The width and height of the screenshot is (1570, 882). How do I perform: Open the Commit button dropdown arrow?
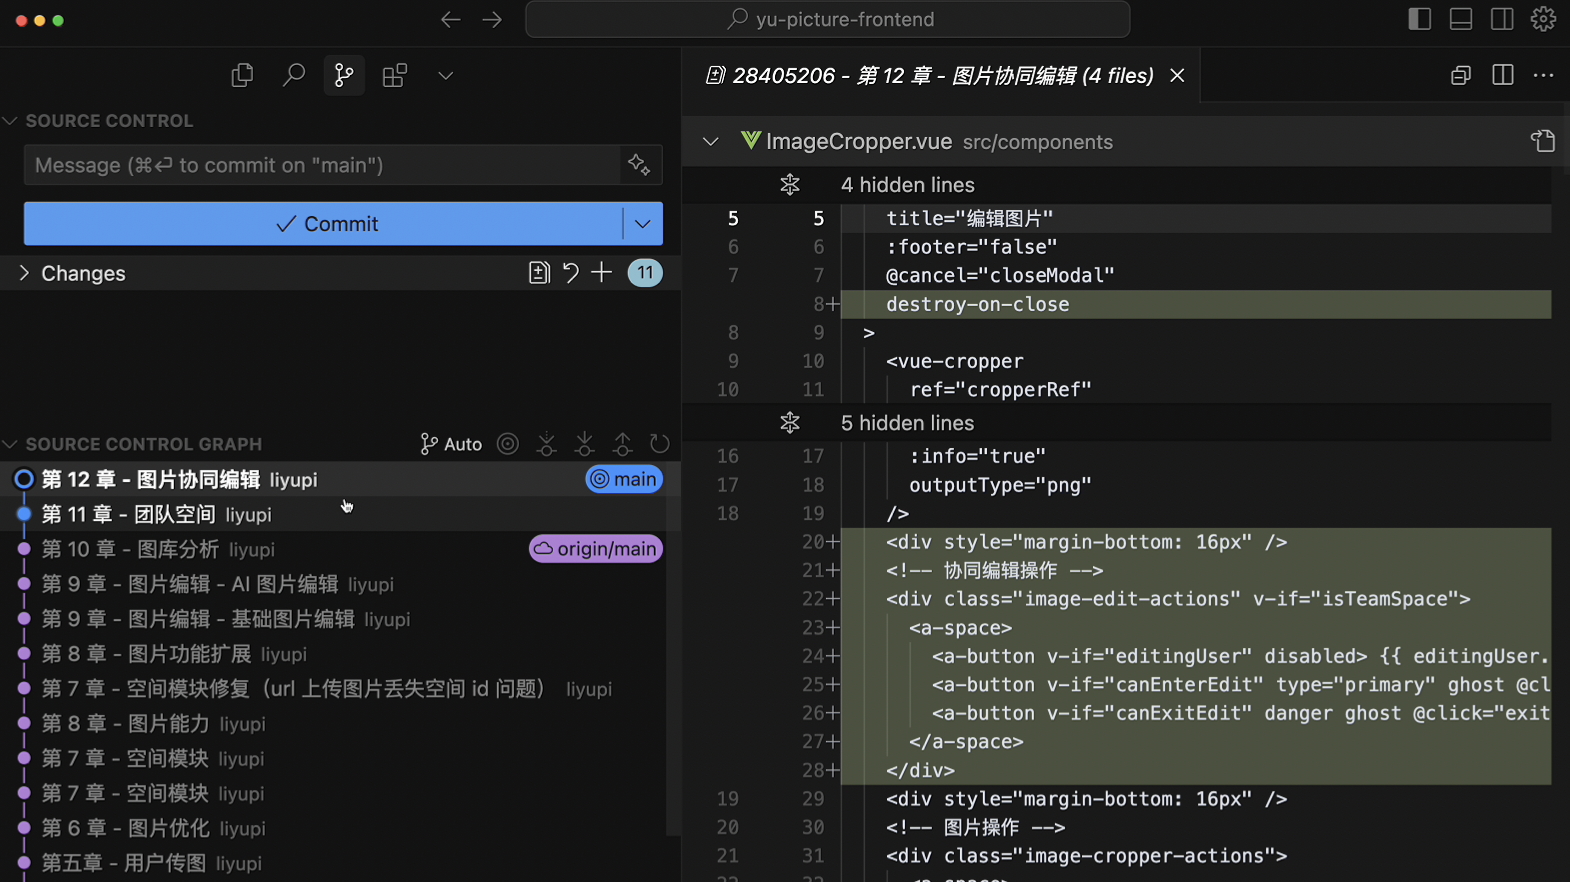[643, 224]
